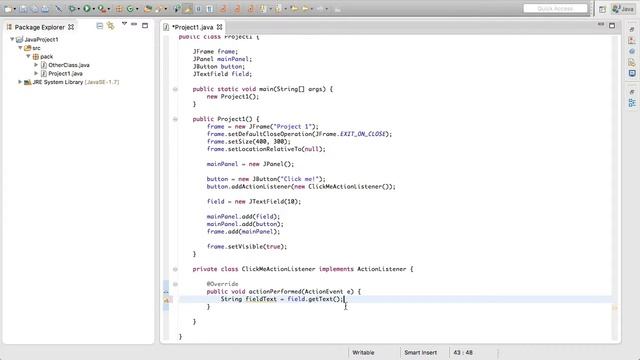Open the Package Explorer View Menu triangle
The height and width of the screenshot is (360, 640).
click(x=124, y=24)
